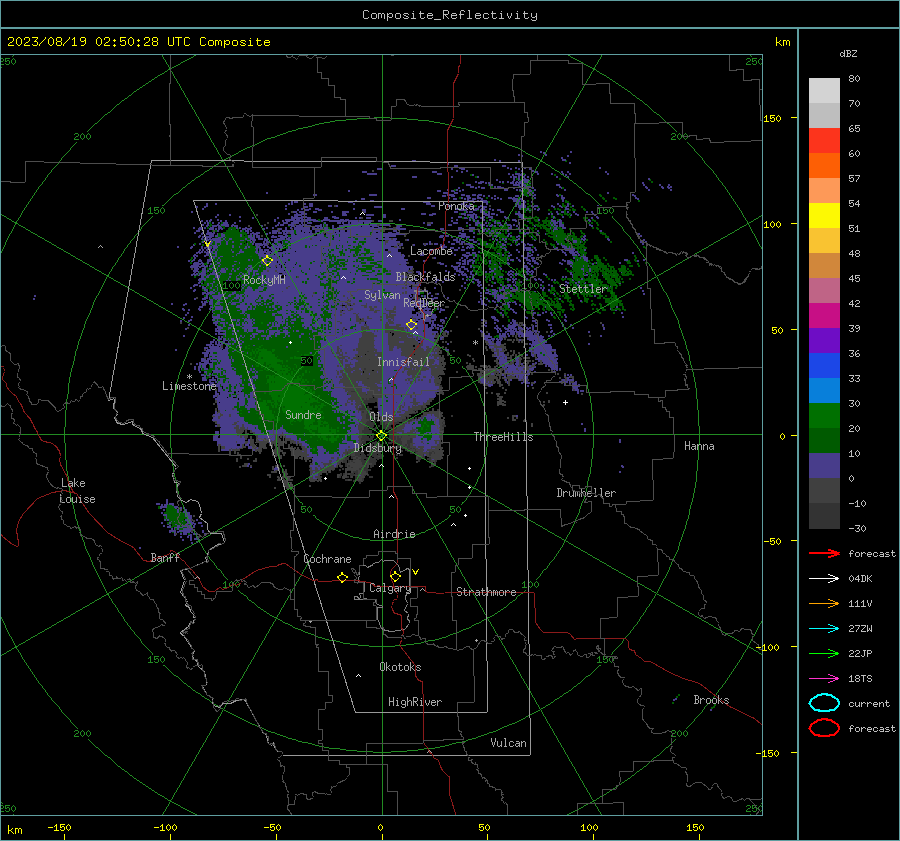Image resolution: width=900 pixels, height=841 pixels.
Task: Click the Sylvan label on map
Action: 382,295
